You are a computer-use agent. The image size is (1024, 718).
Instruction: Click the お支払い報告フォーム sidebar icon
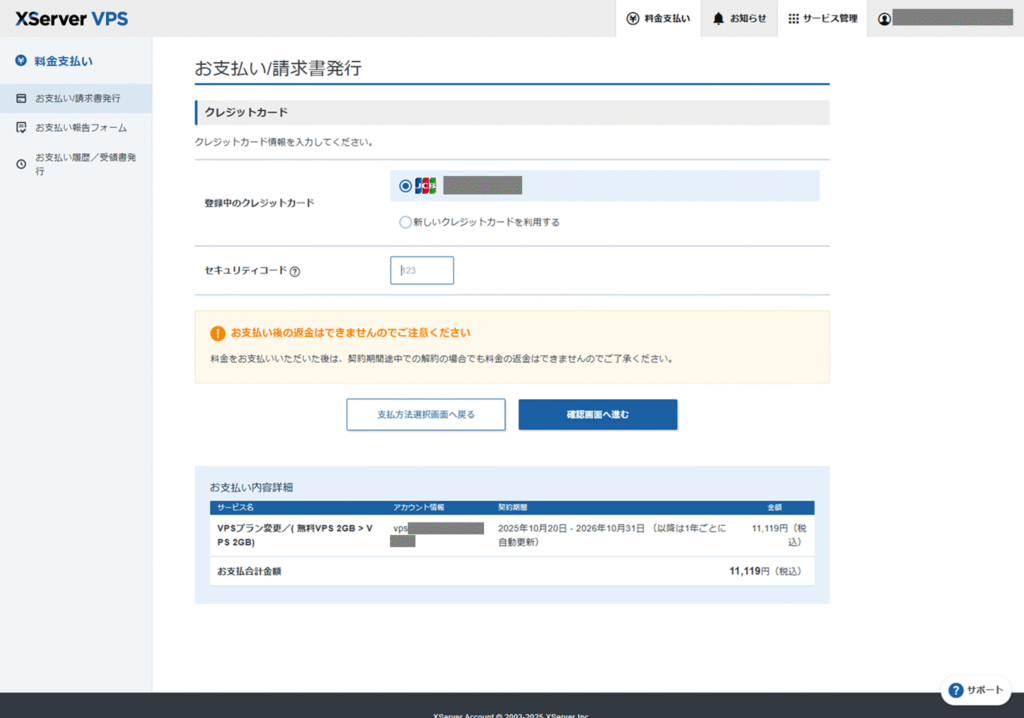pyautogui.click(x=21, y=128)
